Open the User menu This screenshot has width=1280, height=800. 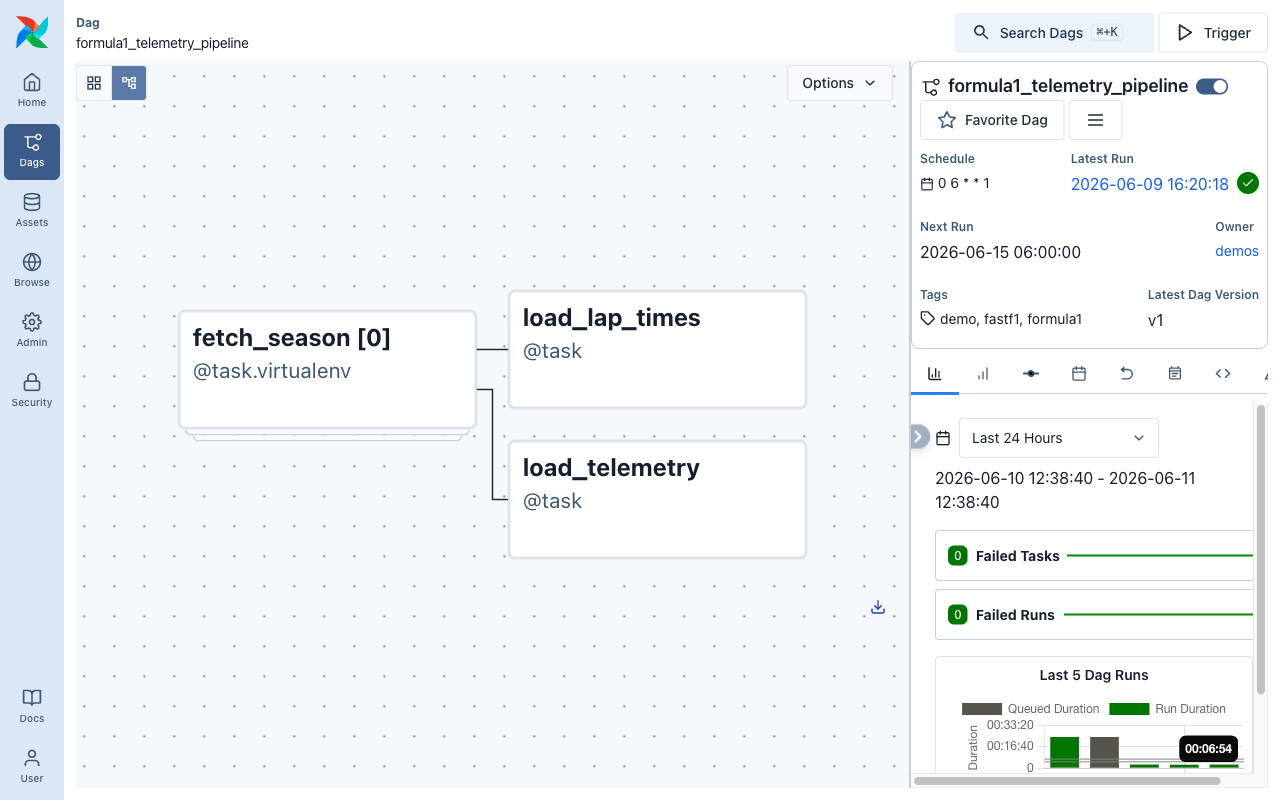tap(32, 767)
